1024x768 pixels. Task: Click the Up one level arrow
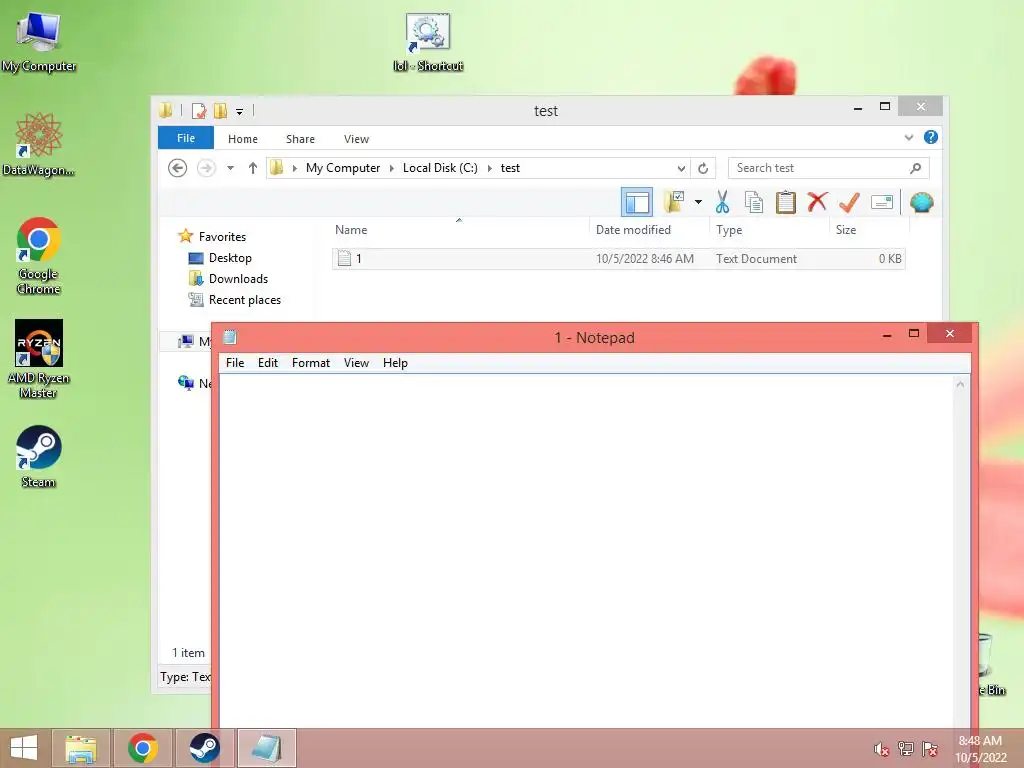253,168
